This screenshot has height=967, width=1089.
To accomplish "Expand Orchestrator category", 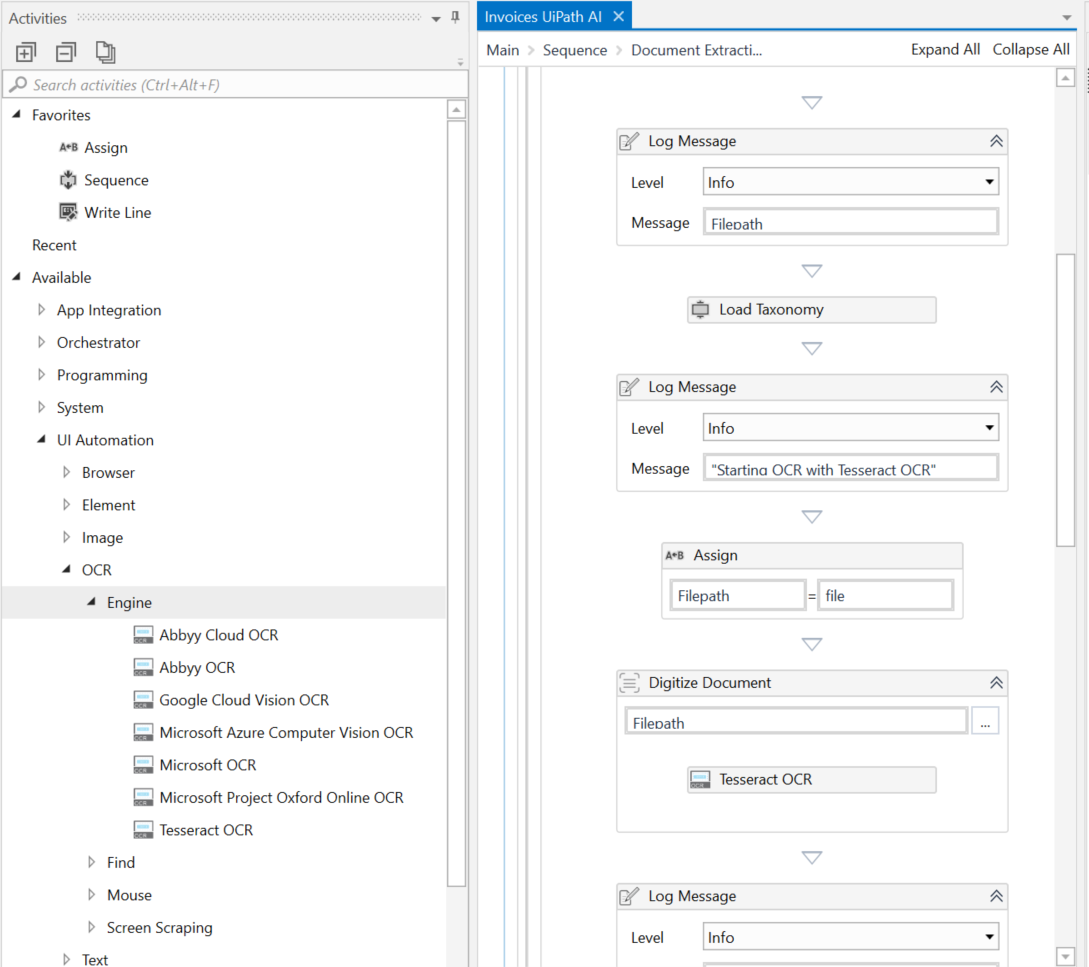I will click(41, 342).
